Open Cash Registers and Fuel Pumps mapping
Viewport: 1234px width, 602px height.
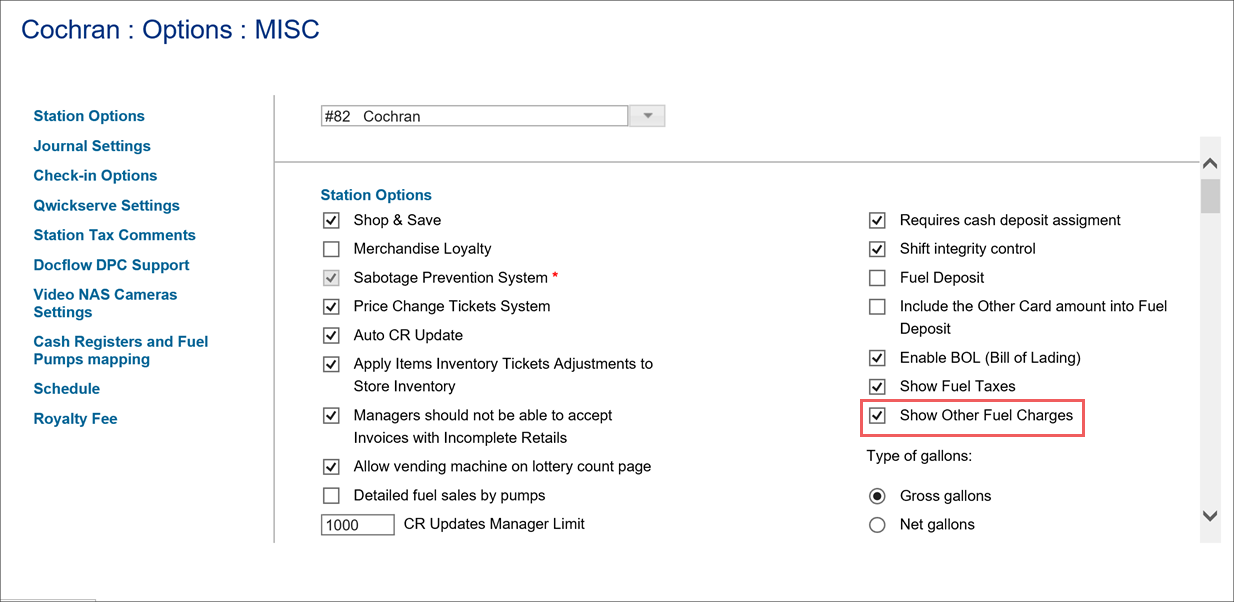pyautogui.click(x=120, y=350)
